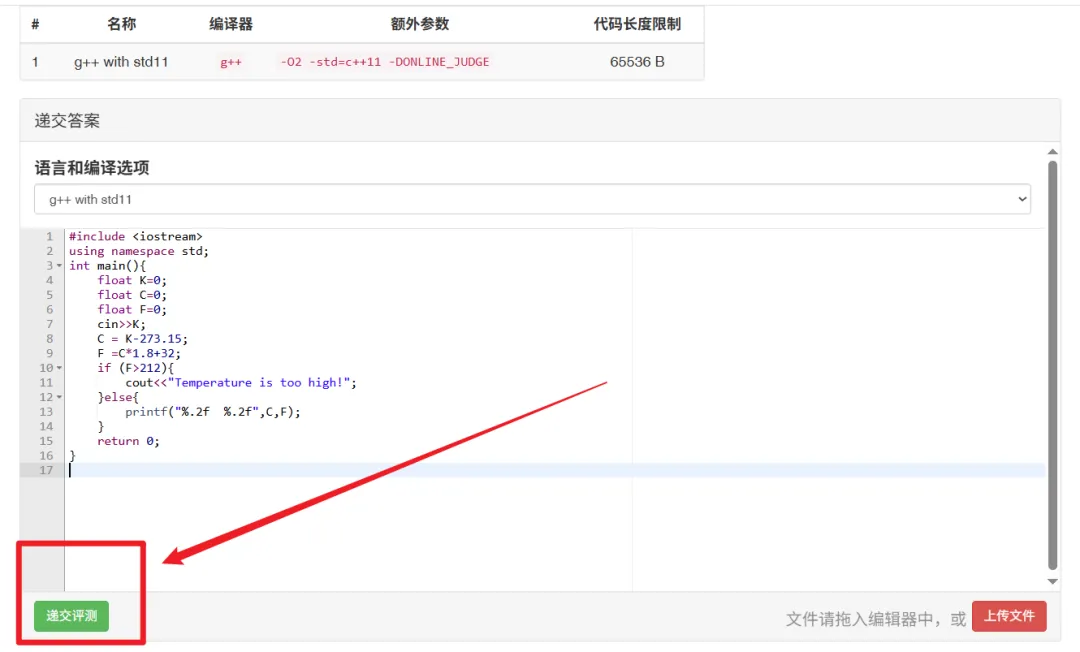Image resolution: width=1080 pixels, height=652 pixels.
Task: Click the dropdown arrow beside 'g++ with std11'
Action: tap(1023, 199)
